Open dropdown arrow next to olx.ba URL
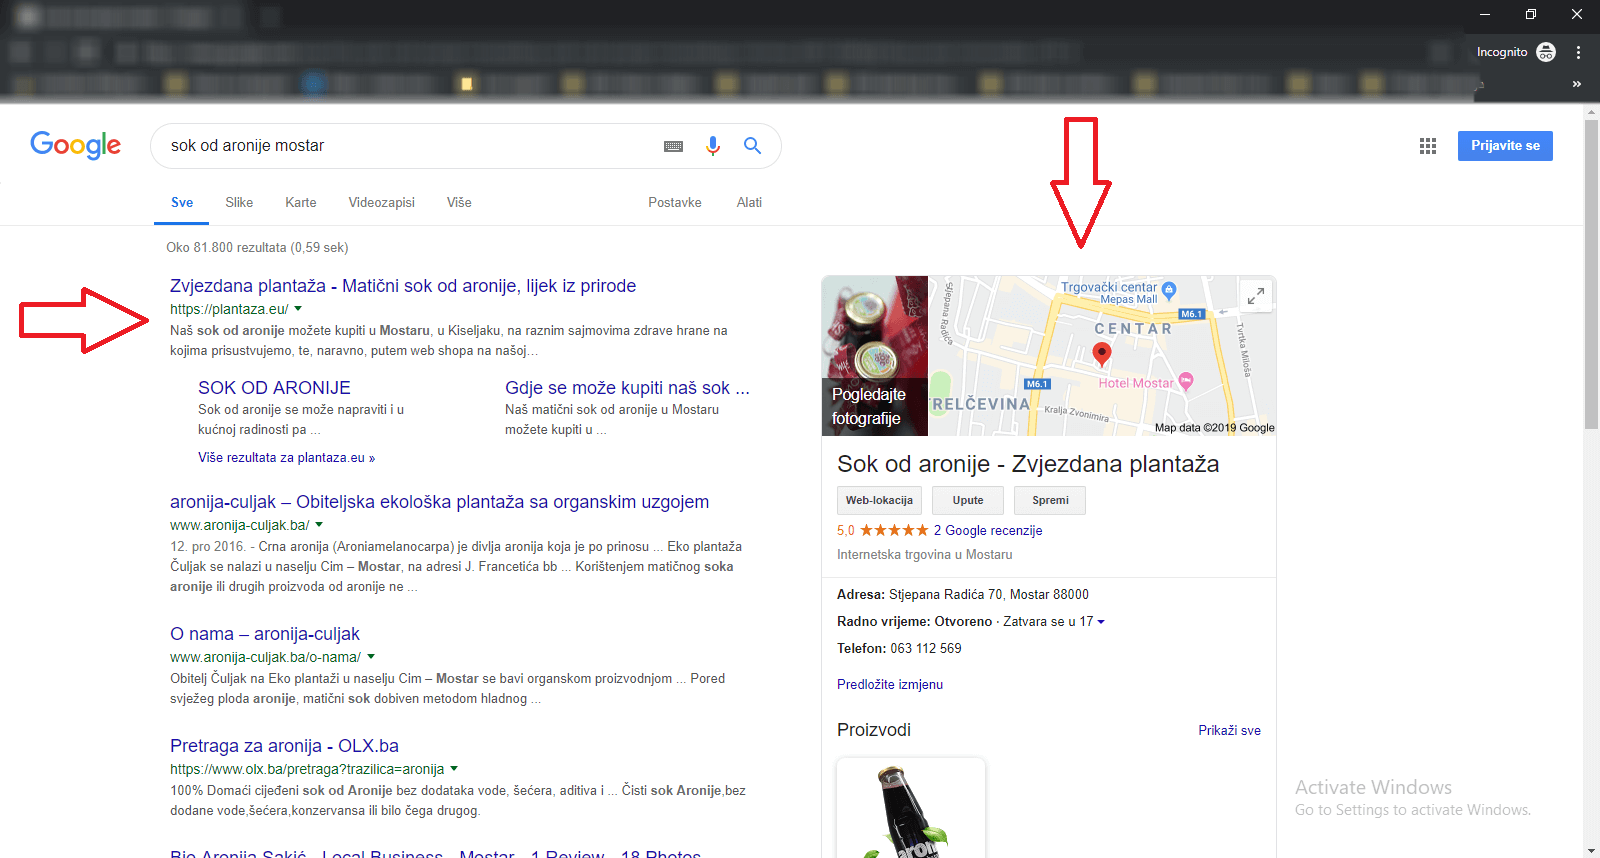The height and width of the screenshot is (858, 1600). click(x=454, y=769)
